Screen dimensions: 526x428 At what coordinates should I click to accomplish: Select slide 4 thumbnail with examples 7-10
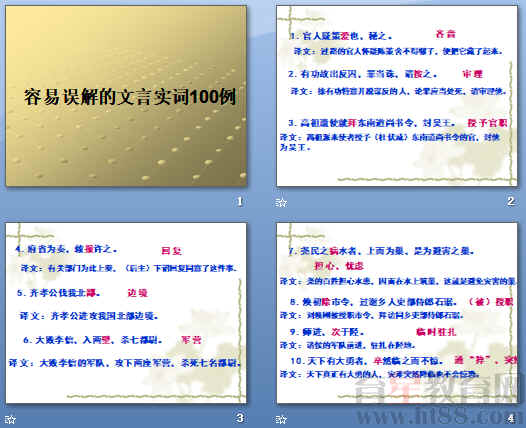click(x=397, y=313)
